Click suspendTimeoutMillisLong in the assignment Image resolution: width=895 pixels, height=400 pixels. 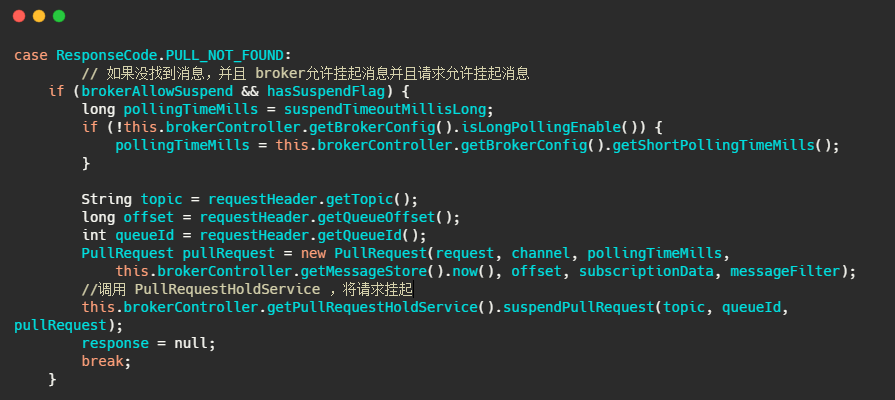click(389, 109)
